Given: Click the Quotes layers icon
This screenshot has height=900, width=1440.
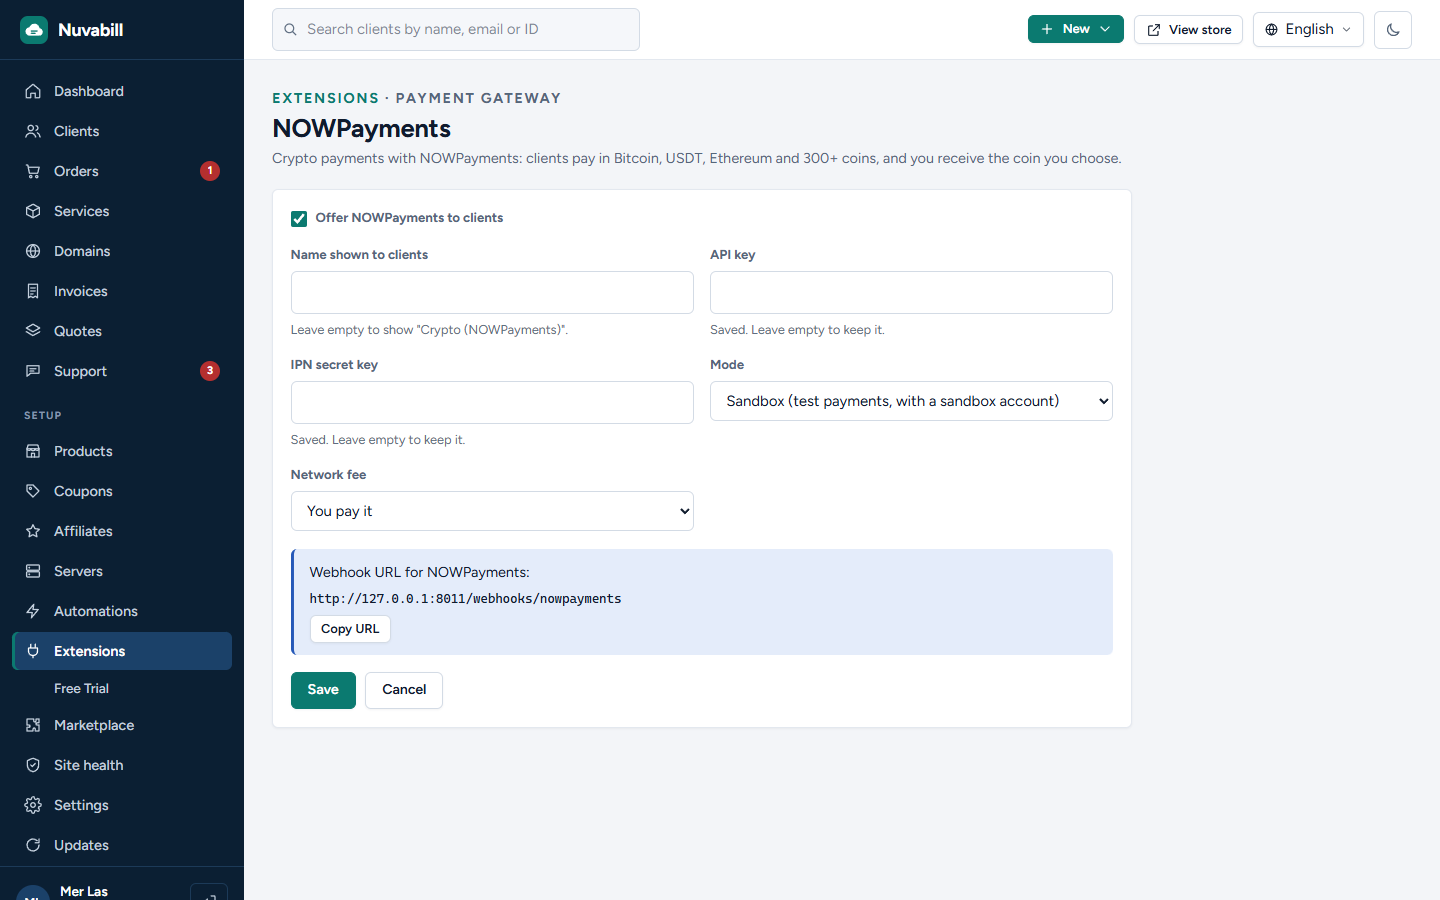Looking at the screenshot, I should coord(33,331).
